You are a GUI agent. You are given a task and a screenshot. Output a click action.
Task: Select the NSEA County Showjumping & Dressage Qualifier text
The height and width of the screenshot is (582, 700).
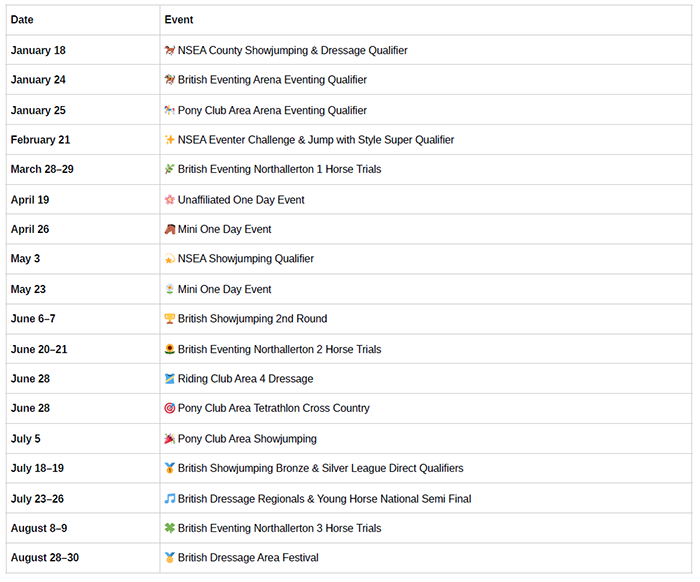(x=292, y=50)
